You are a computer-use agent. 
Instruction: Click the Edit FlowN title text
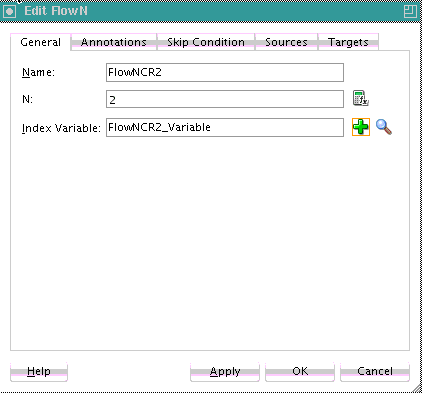(56, 11)
